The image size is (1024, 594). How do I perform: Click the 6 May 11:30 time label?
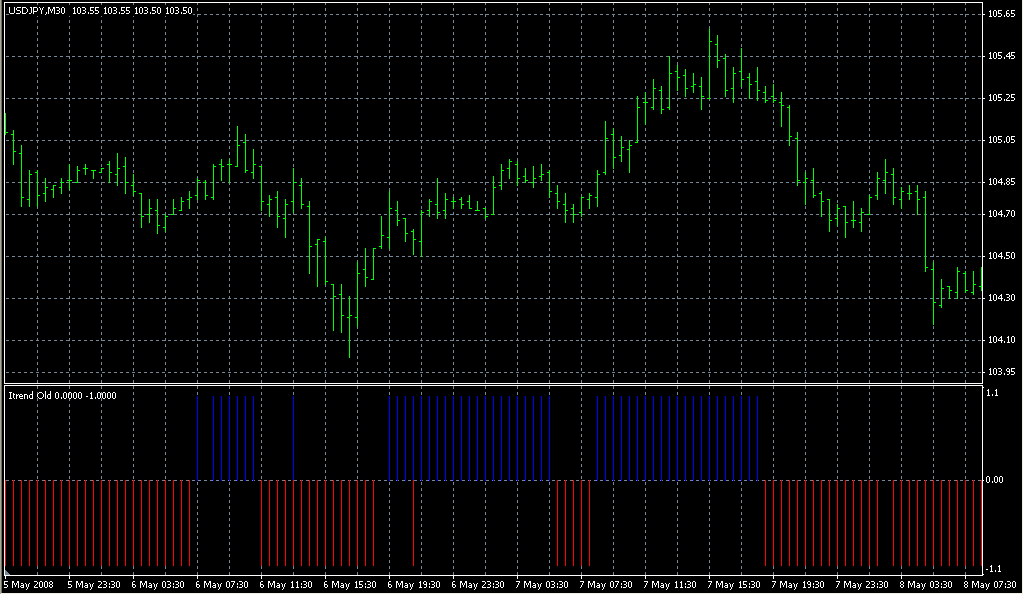[x=286, y=585]
